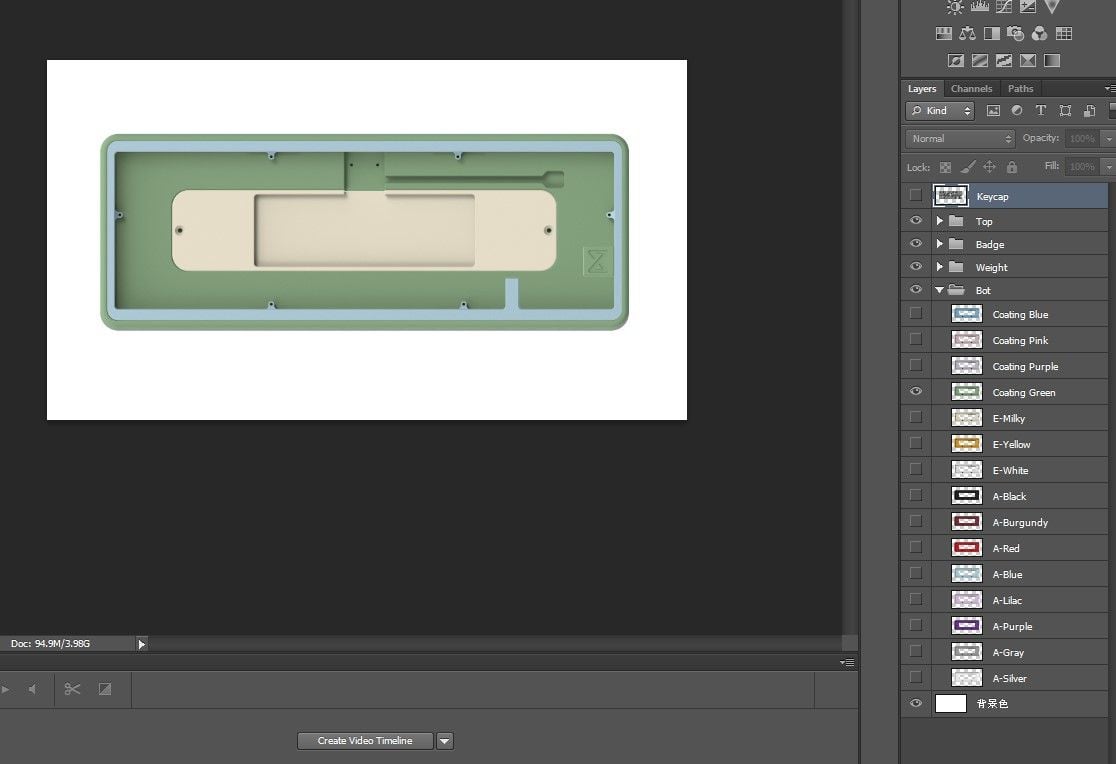
Task: Open the Fill slider dropdown arrow
Action: click(x=1107, y=167)
